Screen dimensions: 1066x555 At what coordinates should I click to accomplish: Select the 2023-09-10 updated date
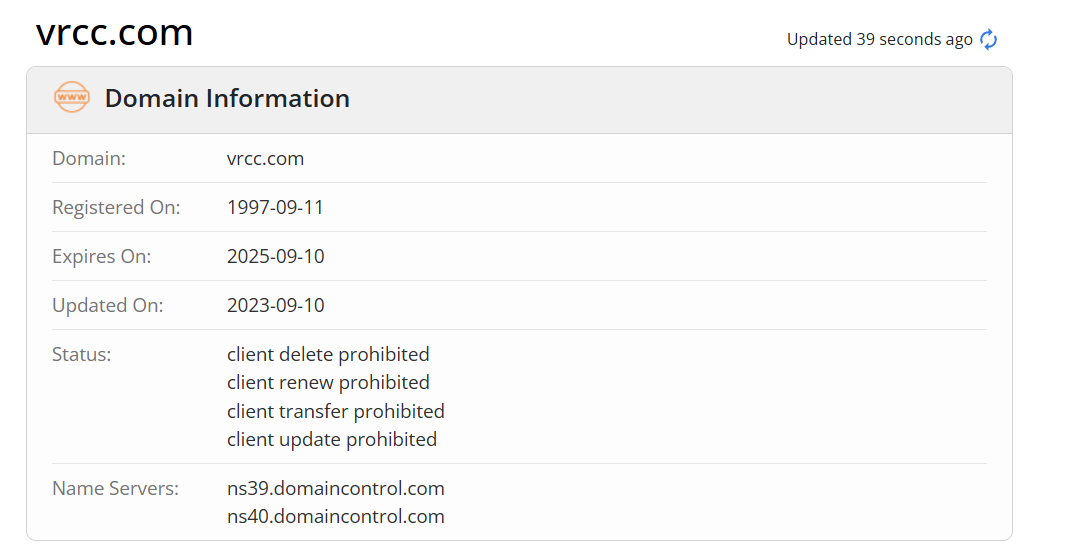click(275, 305)
